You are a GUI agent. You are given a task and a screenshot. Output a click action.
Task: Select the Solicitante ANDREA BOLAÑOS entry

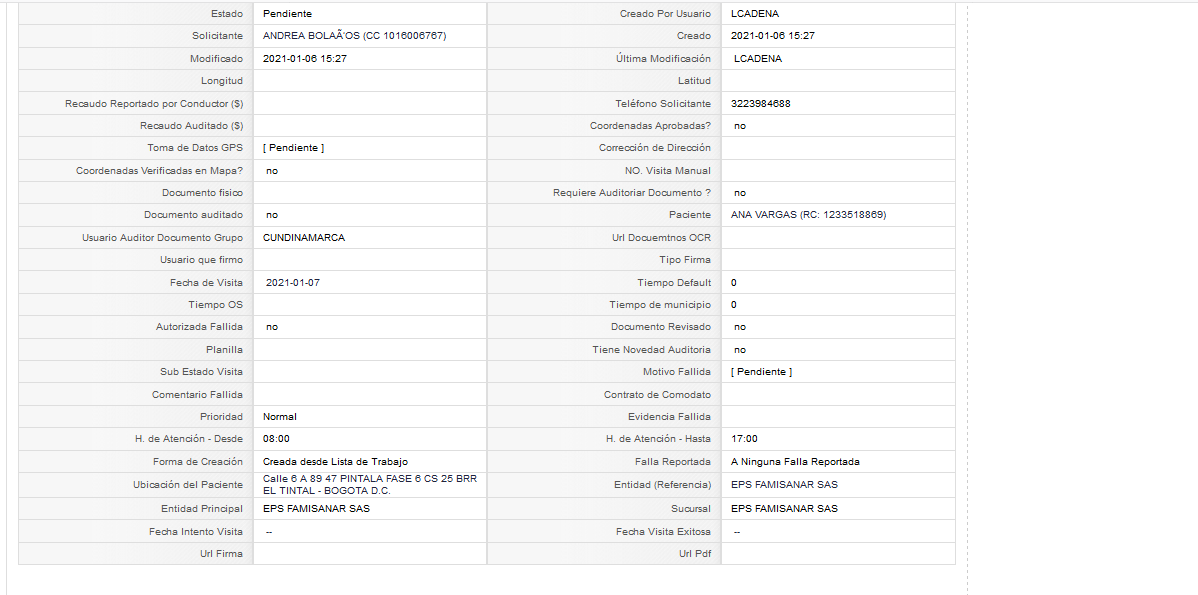click(x=355, y=36)
